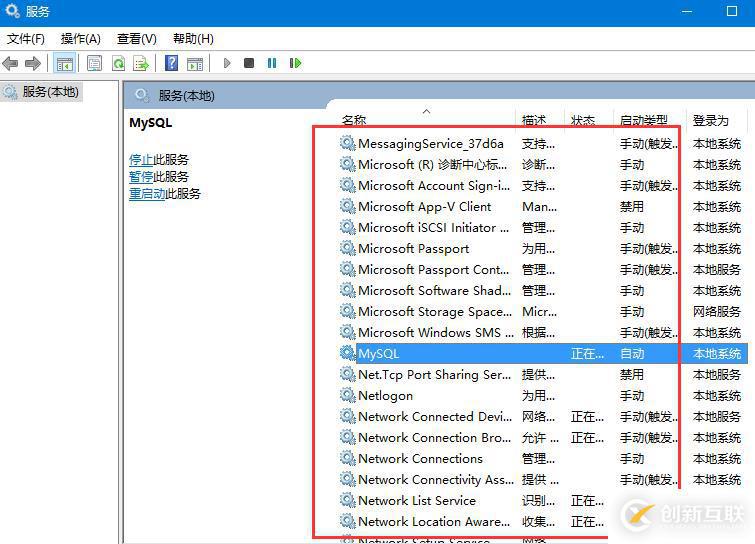755x544 pixels.
Task: Select the Network Connected Devi... row
Action: [x=543, y=416]
